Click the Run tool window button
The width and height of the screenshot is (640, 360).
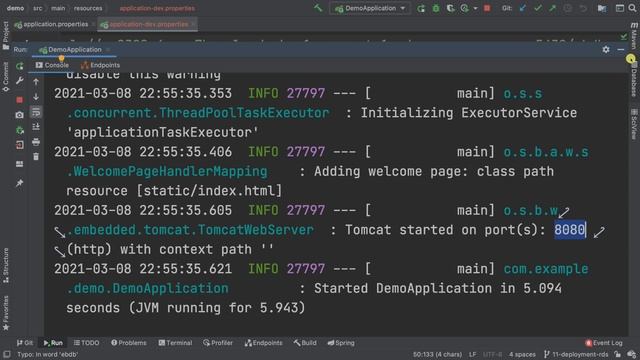(53, 343)
